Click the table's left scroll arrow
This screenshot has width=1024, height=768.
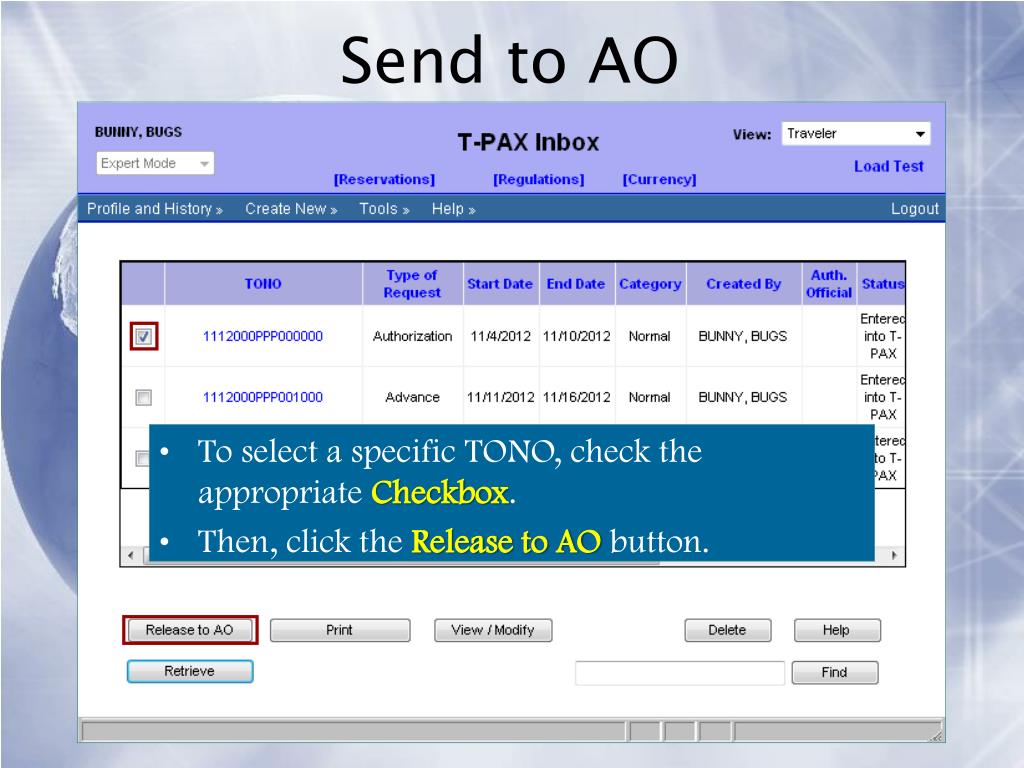pos(131,555)
